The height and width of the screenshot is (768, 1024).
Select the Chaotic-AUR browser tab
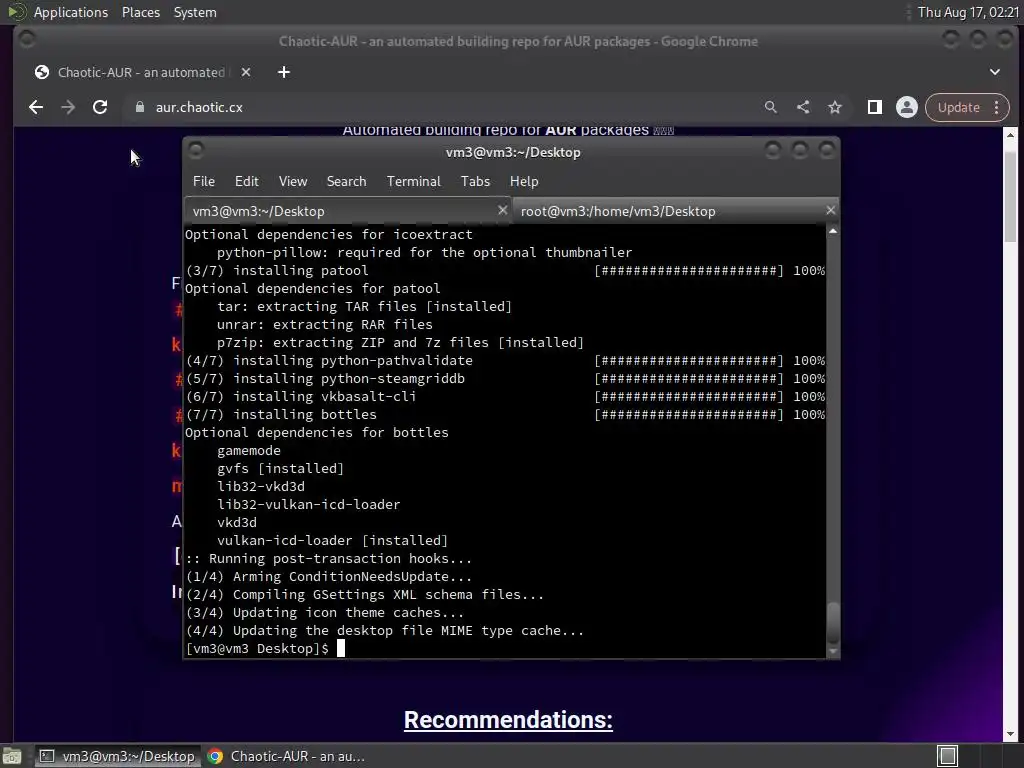pos(140,72)
